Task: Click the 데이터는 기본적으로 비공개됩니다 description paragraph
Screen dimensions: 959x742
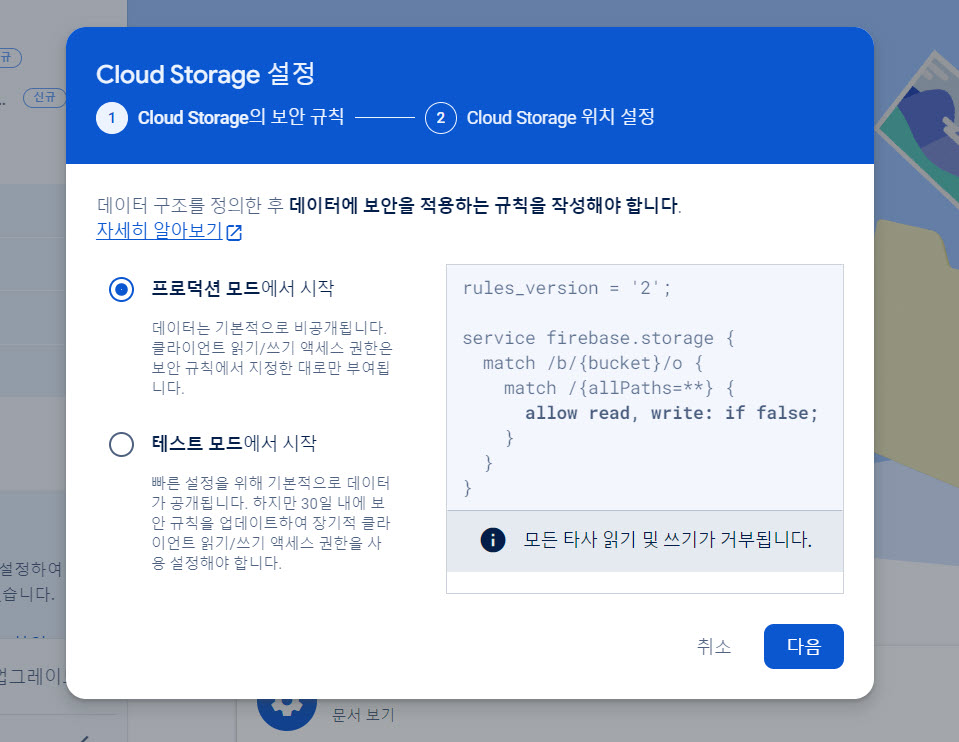Action: (x=272, y=357)
